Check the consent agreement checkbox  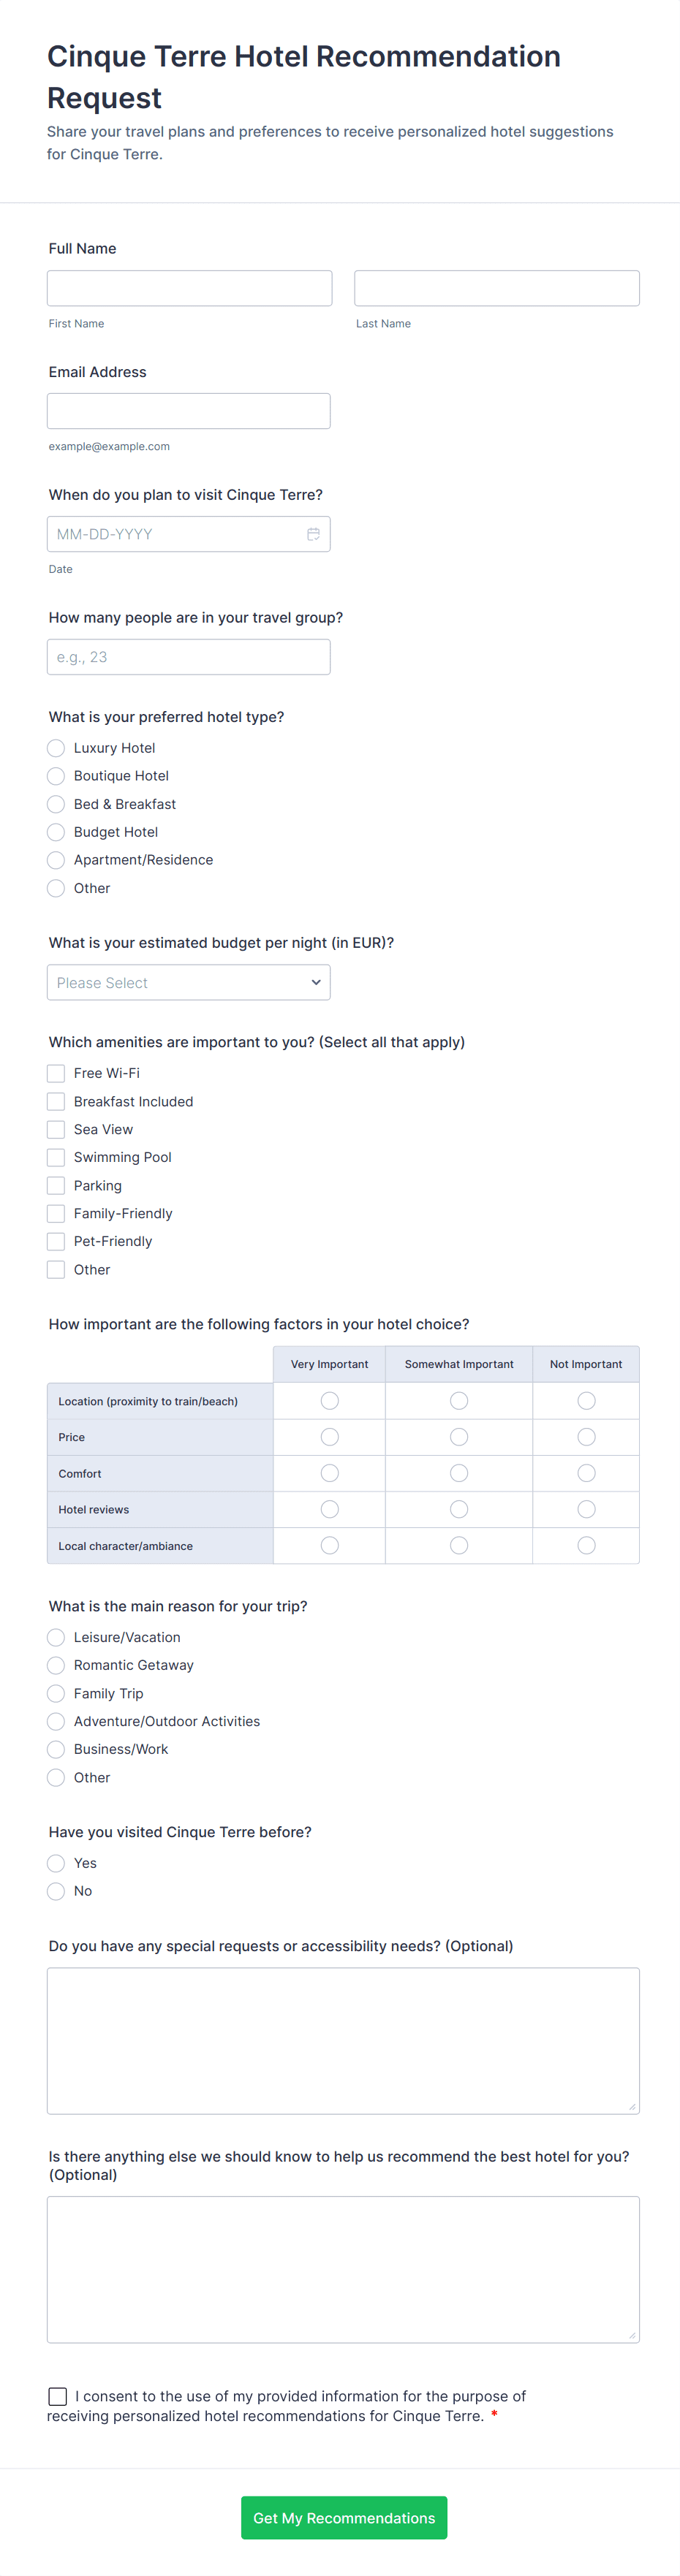(x=58, y=2396)
